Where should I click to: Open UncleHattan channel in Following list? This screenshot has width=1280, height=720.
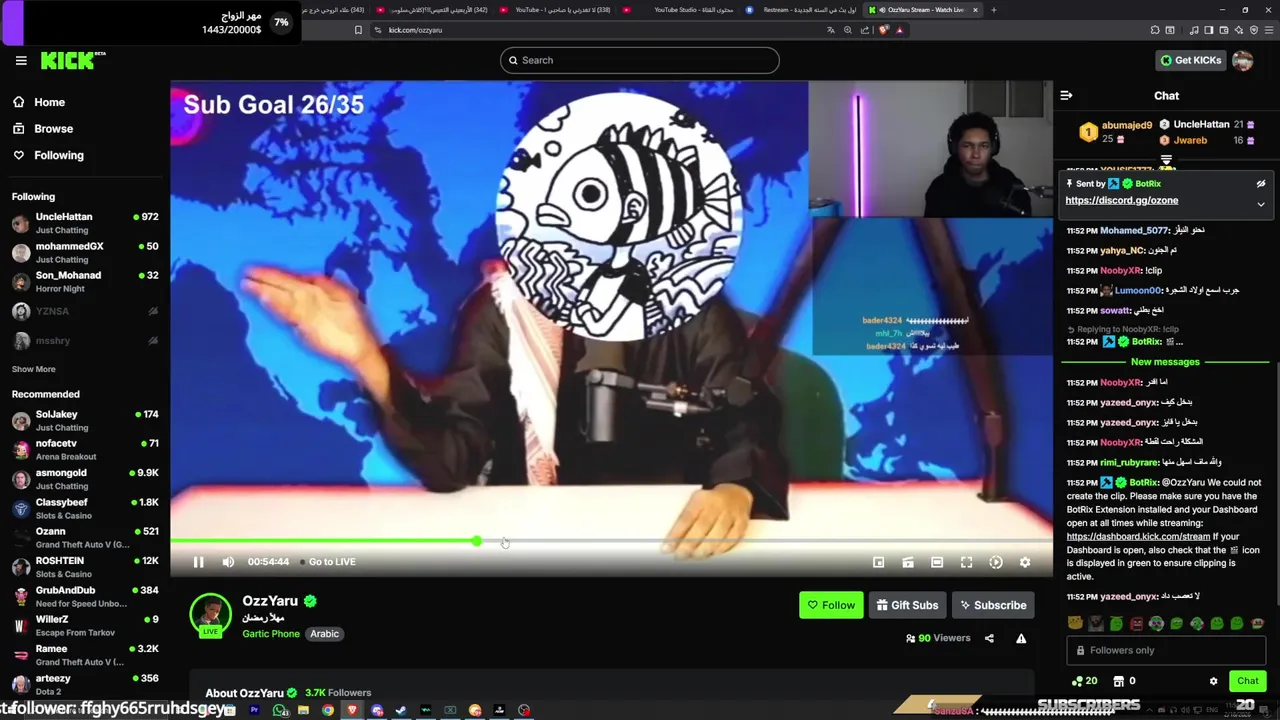(85, 223)
